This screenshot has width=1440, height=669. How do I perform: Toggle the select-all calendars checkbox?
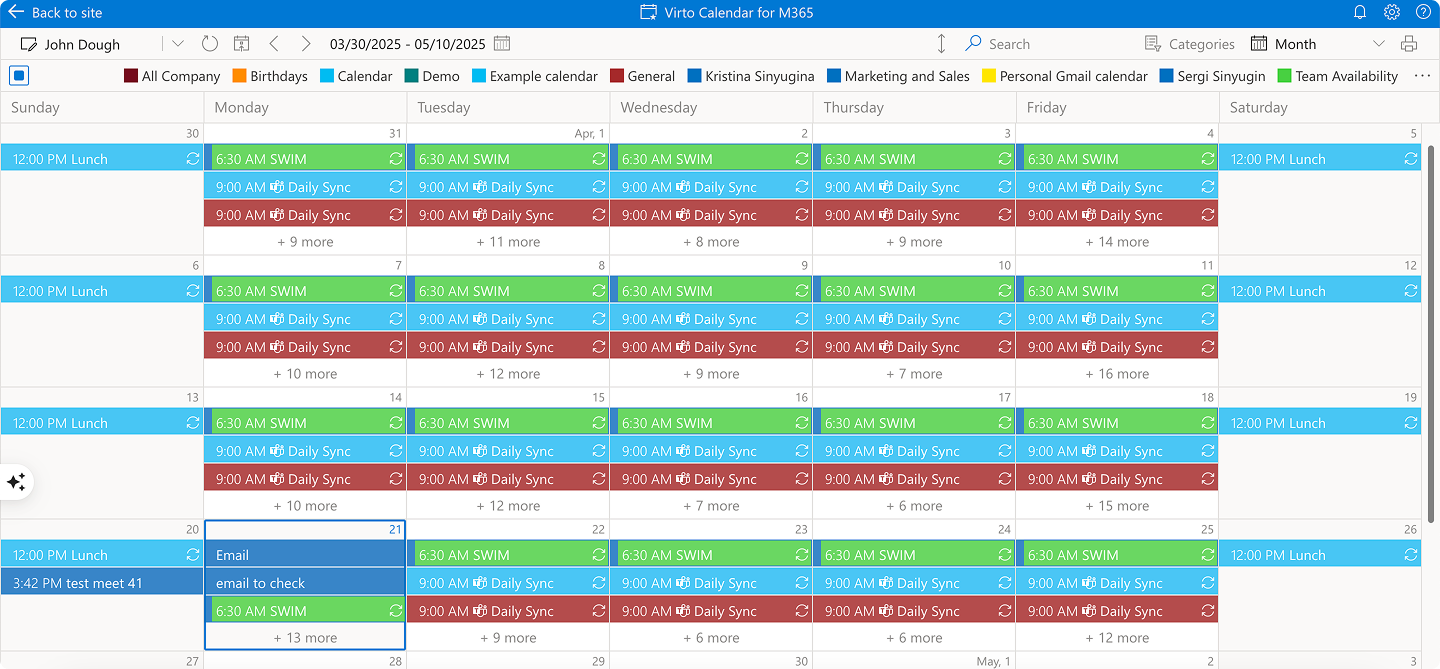tap(18, 76)
